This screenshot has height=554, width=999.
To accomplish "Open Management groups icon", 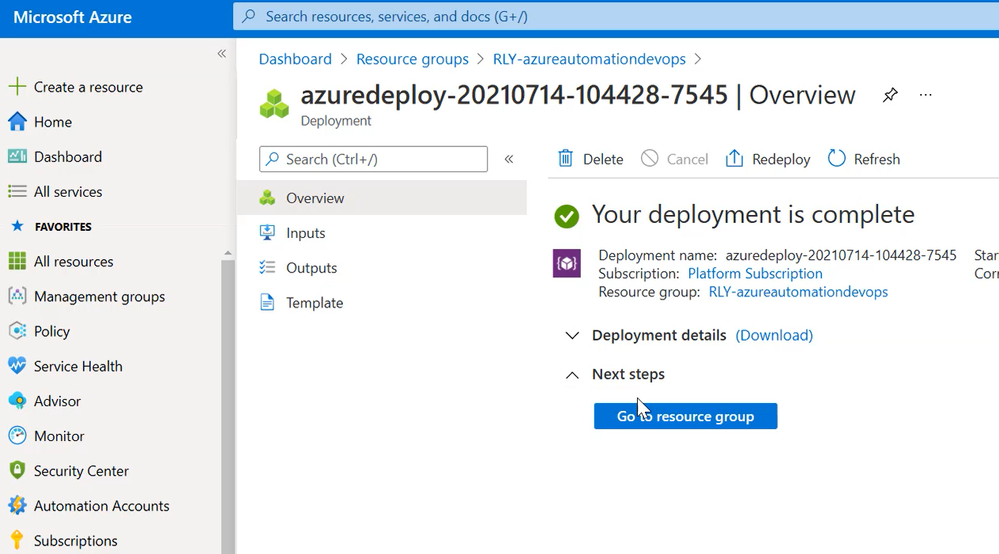I will [17, 296].
